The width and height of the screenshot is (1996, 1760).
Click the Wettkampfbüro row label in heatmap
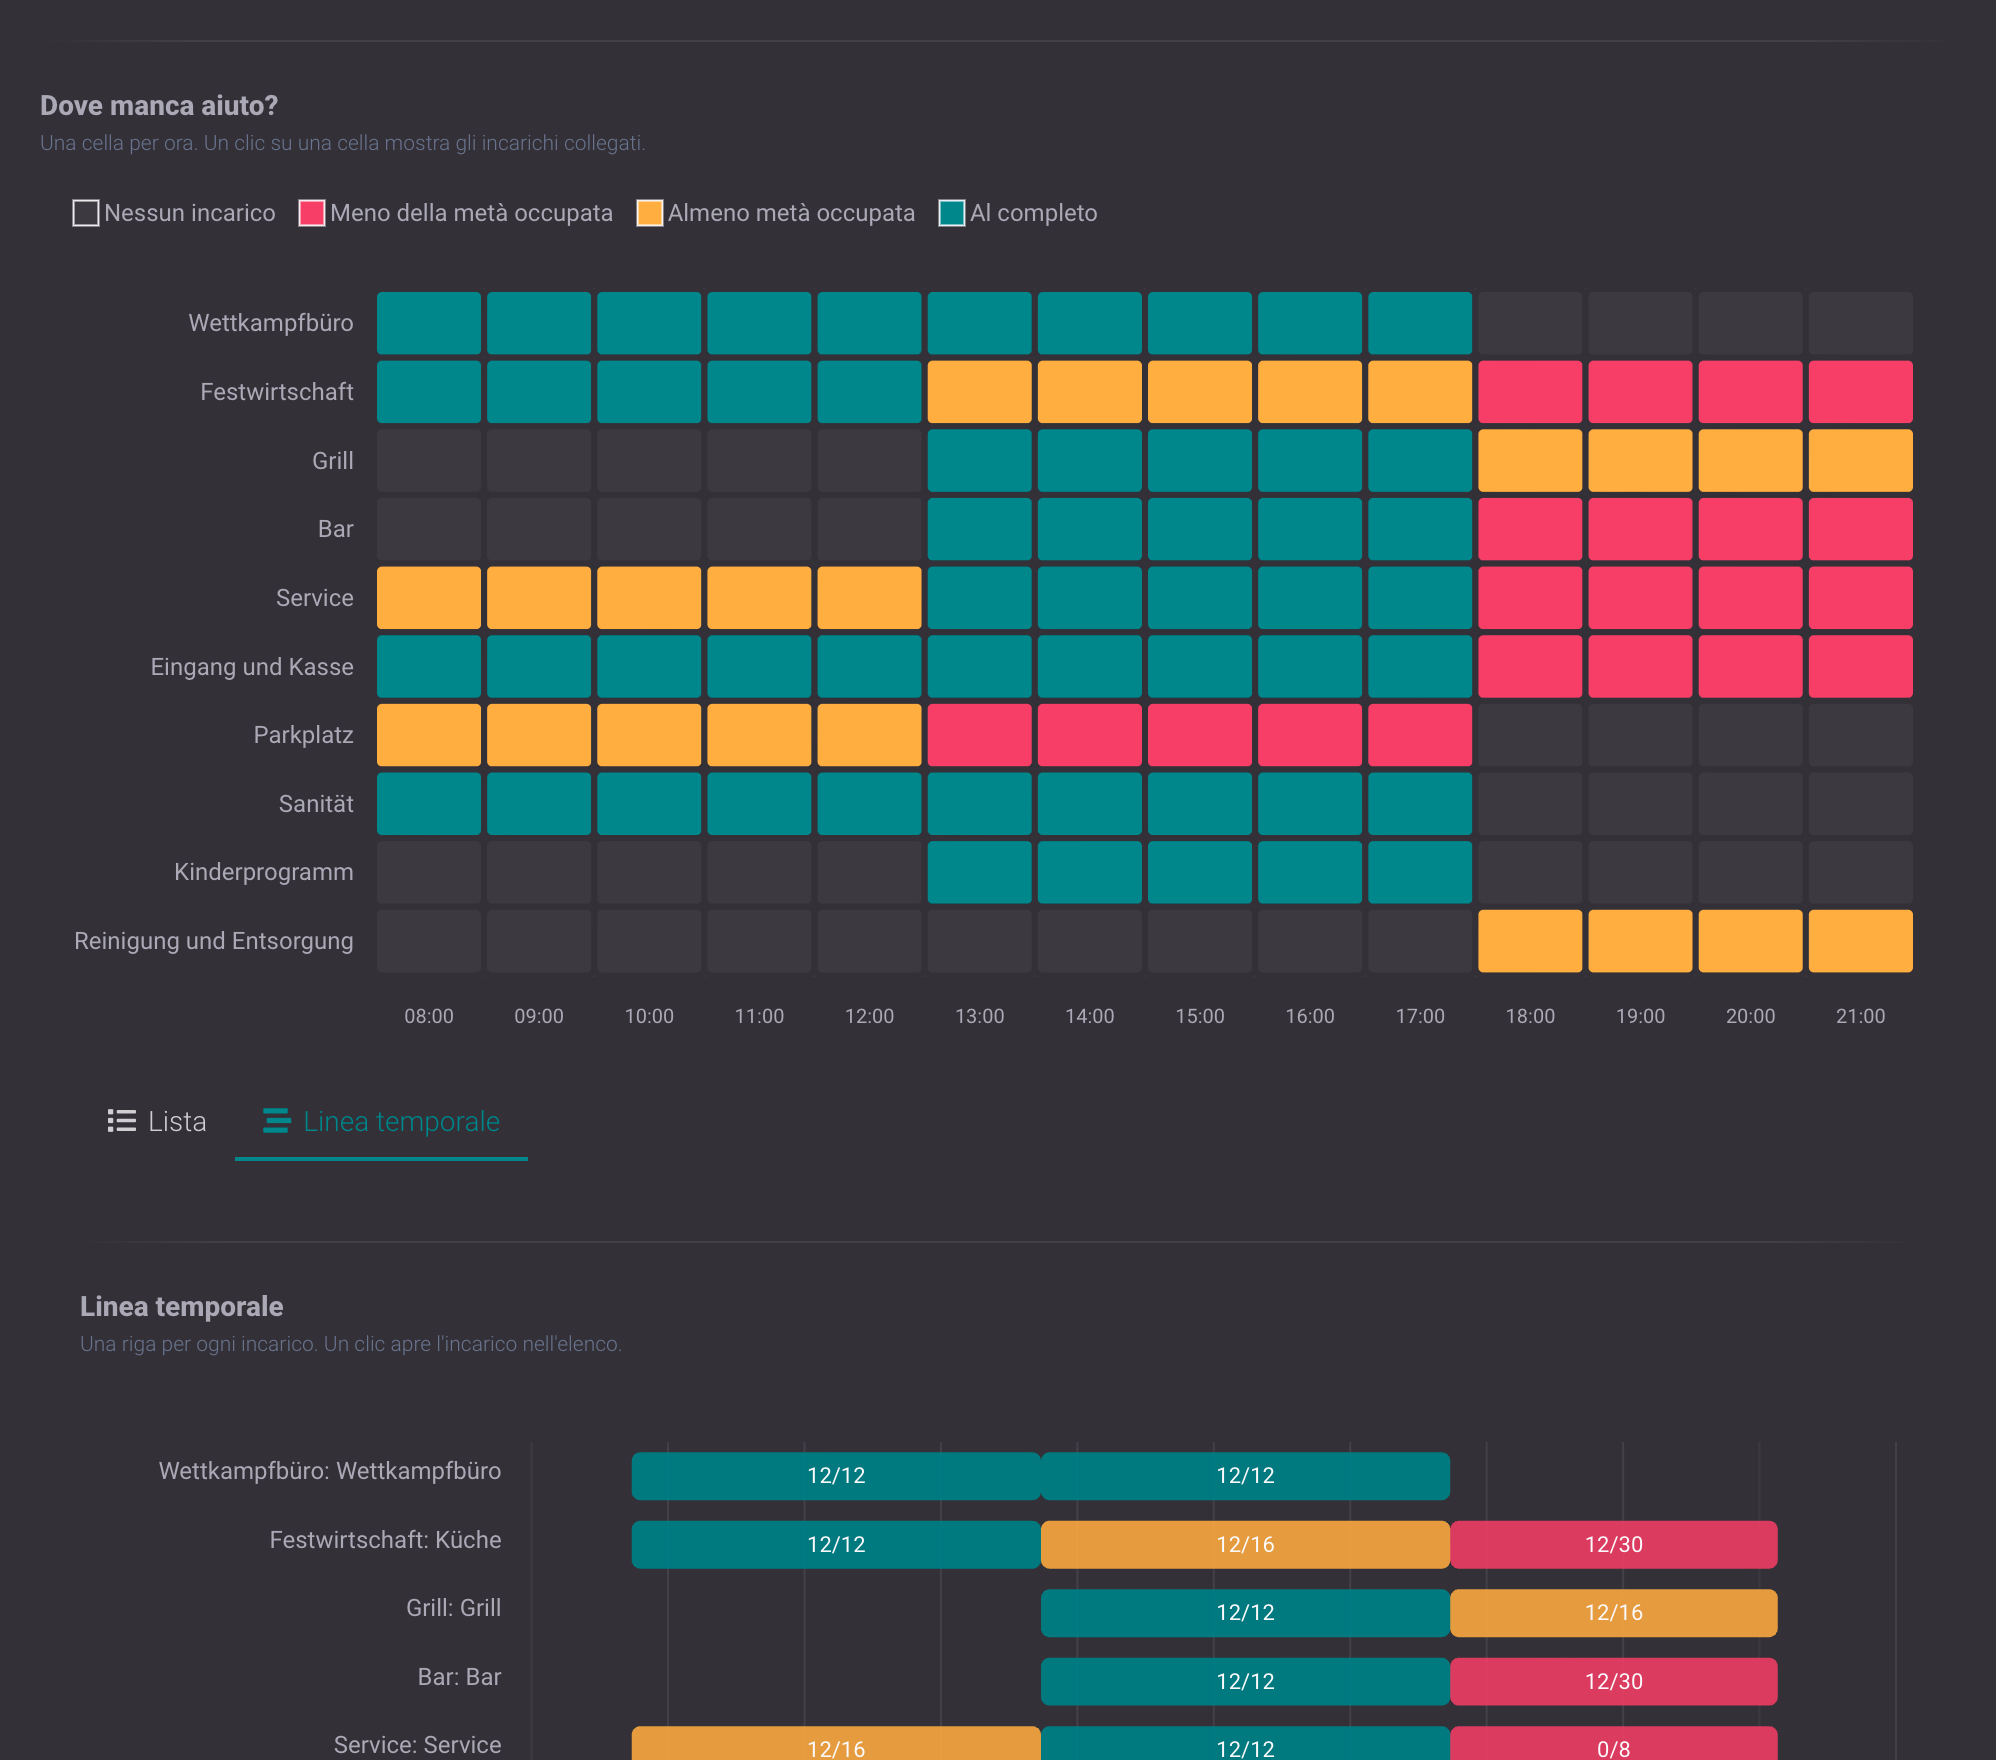pos(271,323)
